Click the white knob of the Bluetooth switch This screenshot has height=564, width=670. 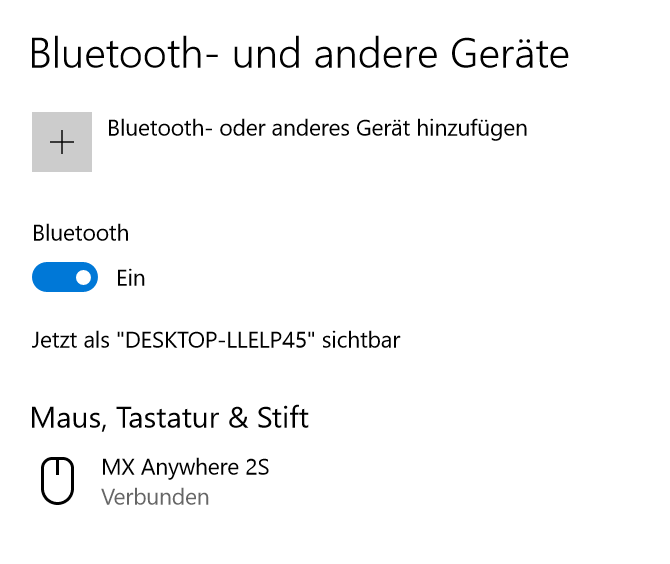(x=83, y=277)
